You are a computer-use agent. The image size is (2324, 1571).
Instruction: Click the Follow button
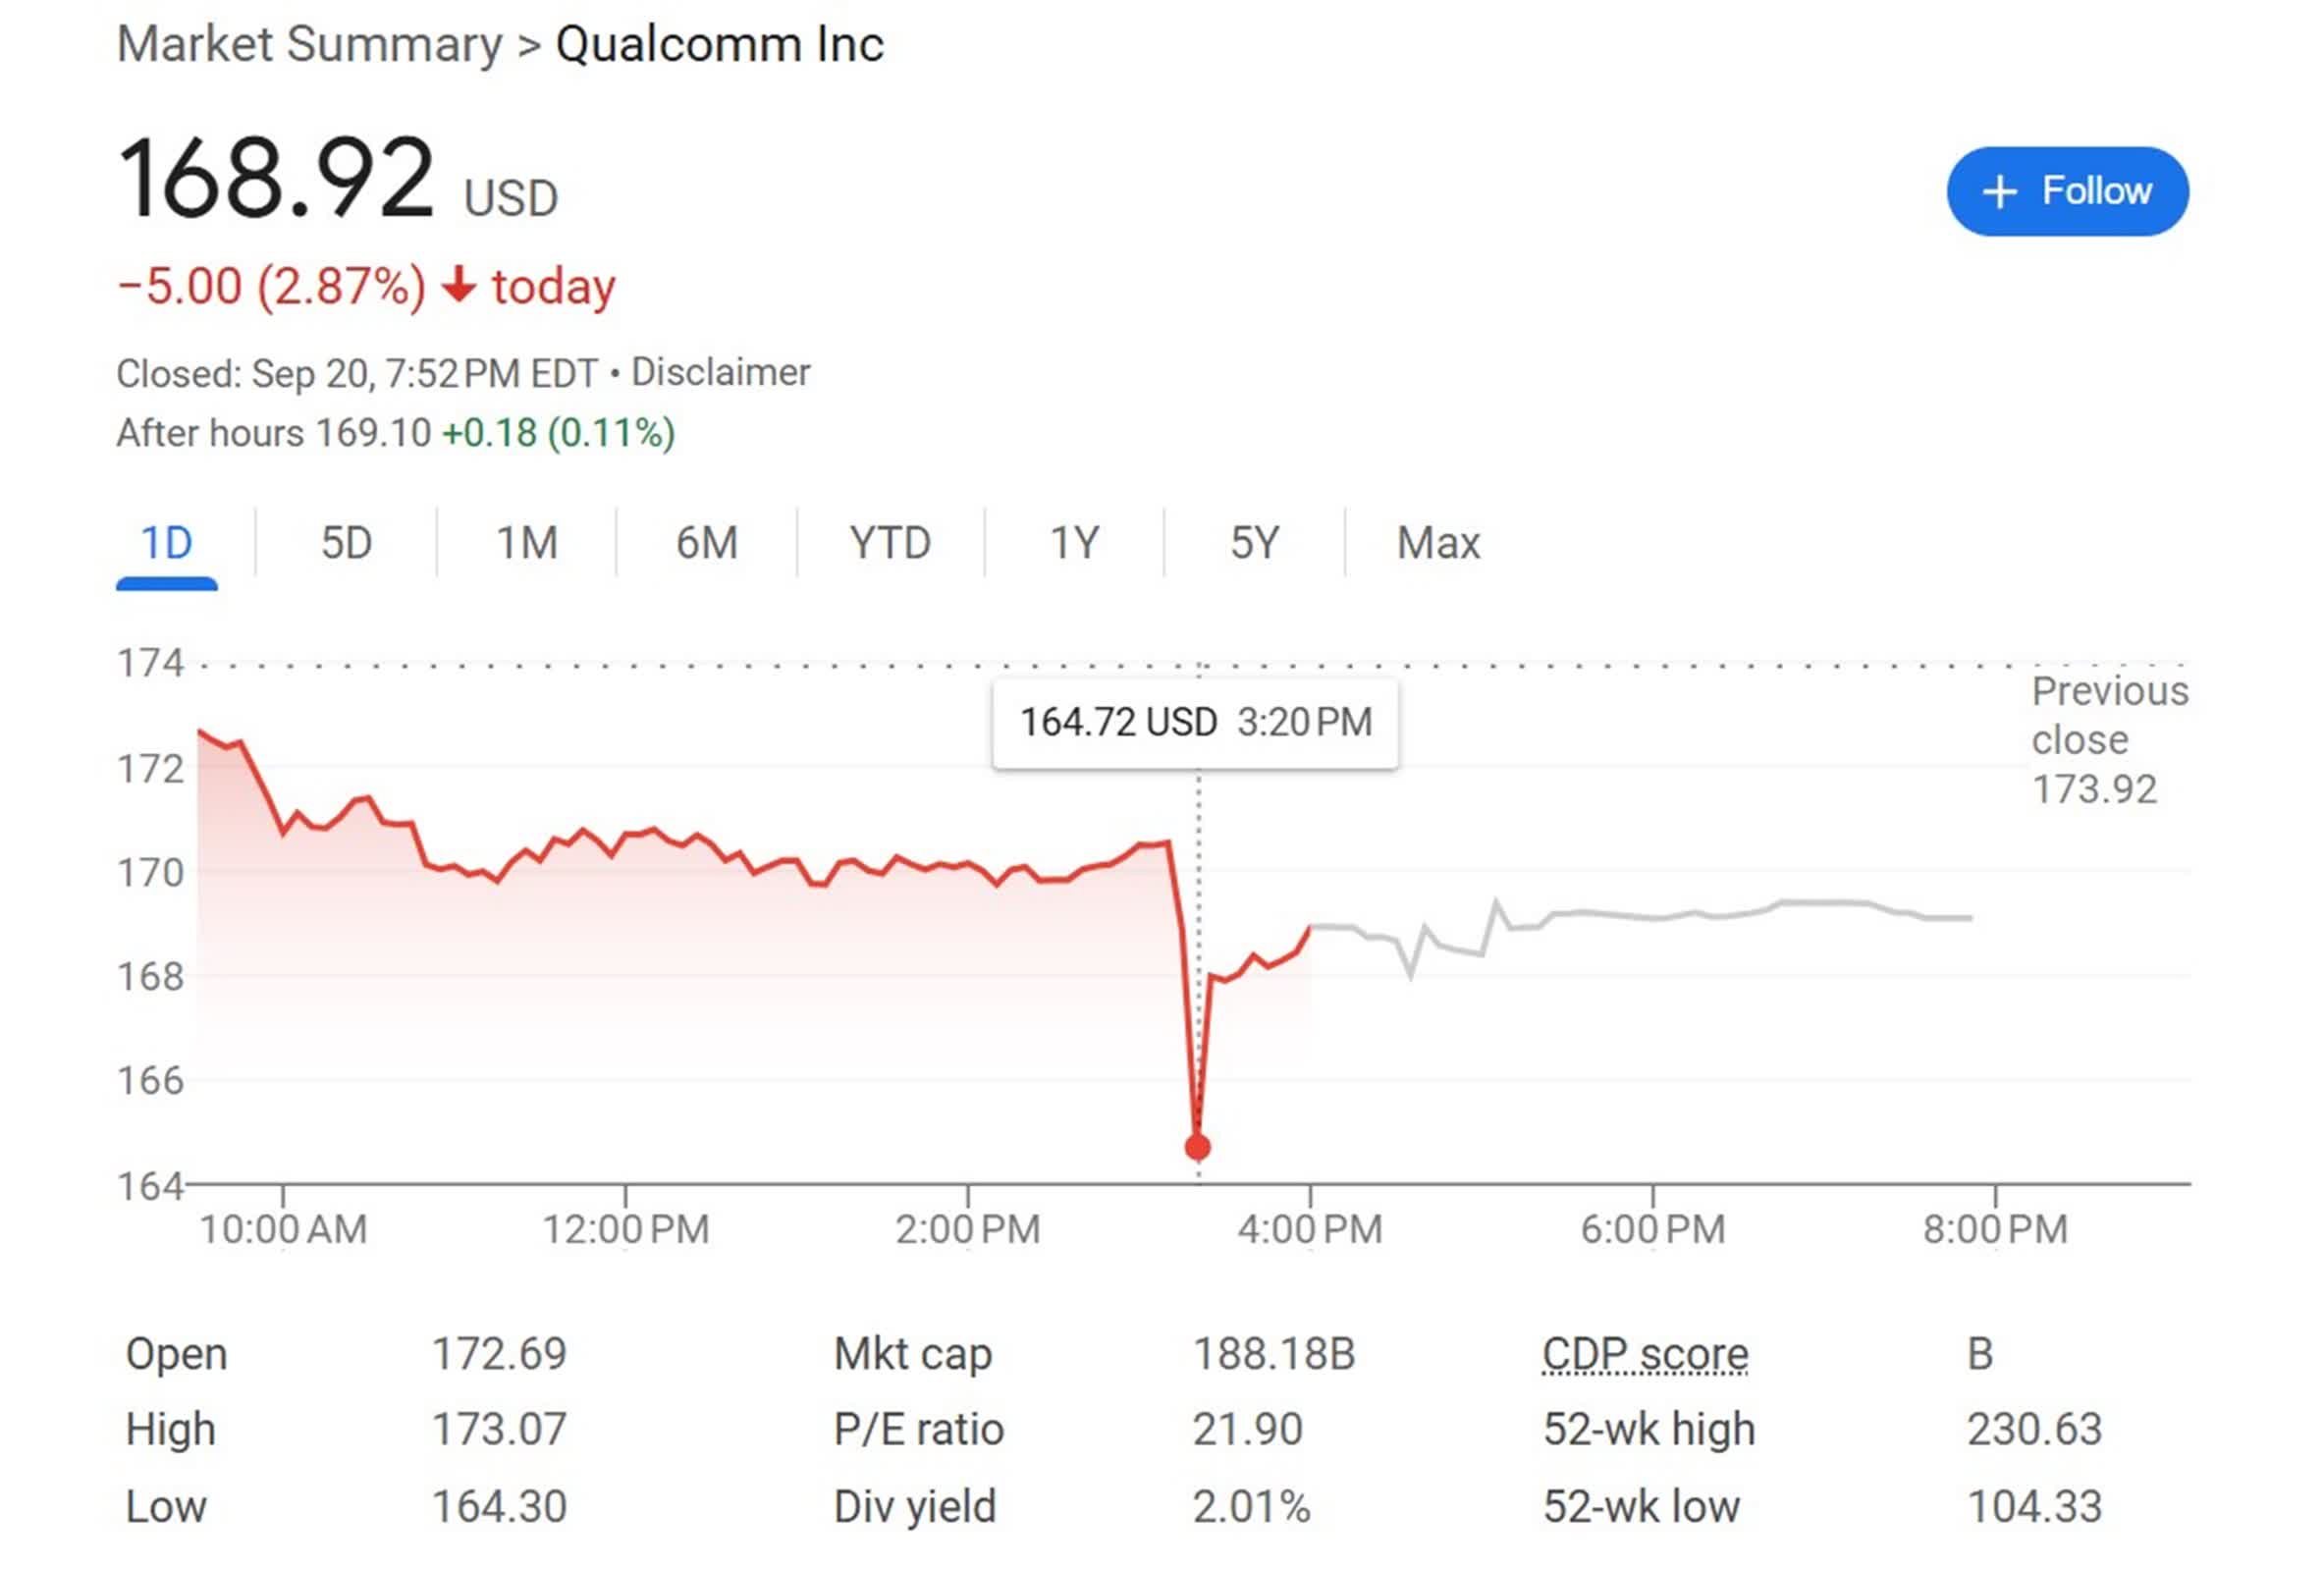coord(2066,191)
